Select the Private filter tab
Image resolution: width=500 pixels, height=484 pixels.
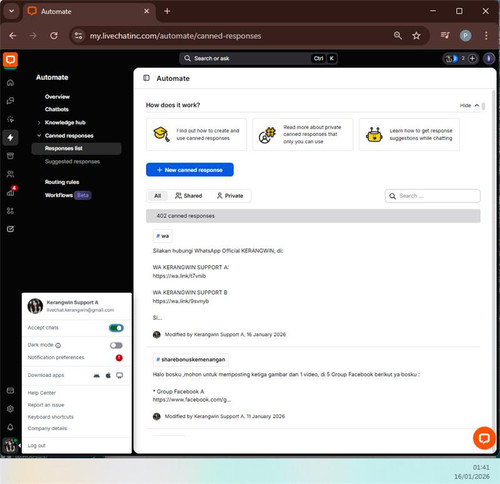tap(230, 196)
